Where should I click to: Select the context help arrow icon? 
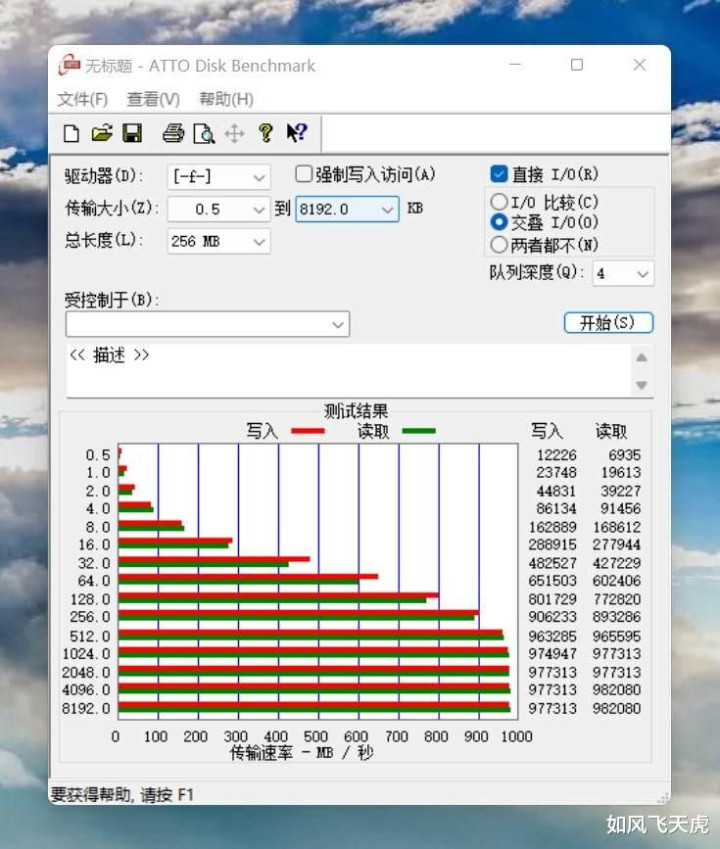pyautogui.click(x=297, y=133)
